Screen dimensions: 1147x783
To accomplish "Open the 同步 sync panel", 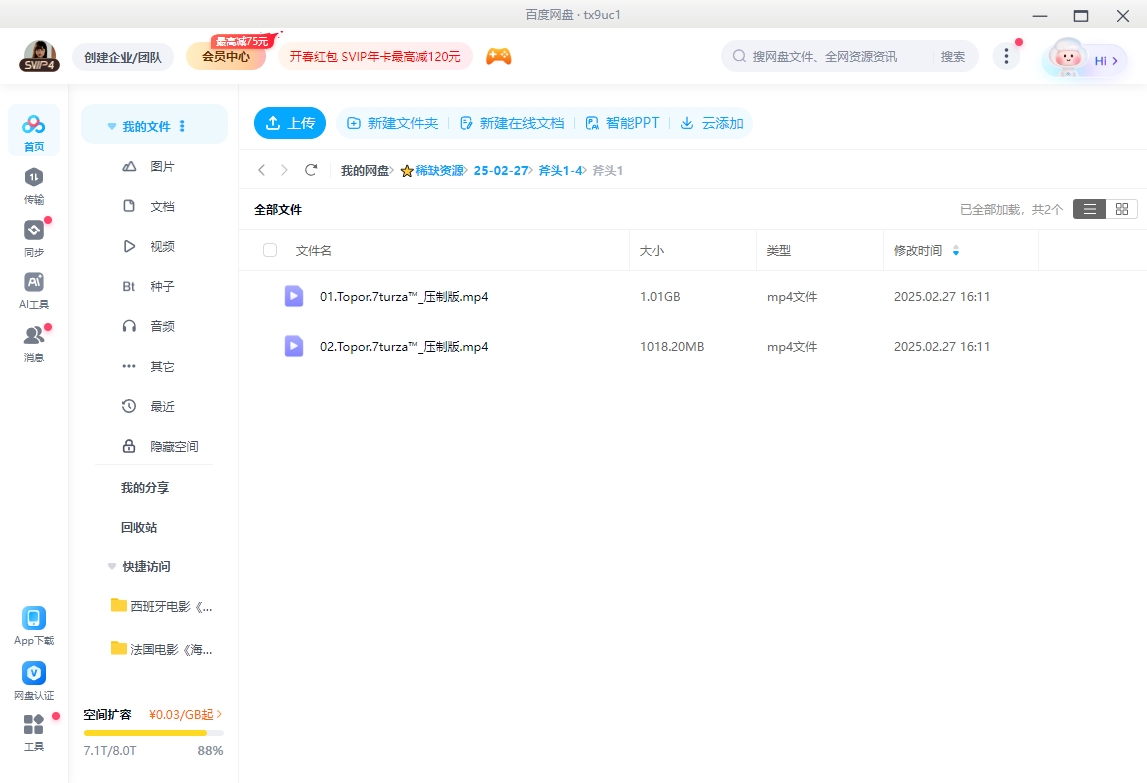I will tap(33, 237).
